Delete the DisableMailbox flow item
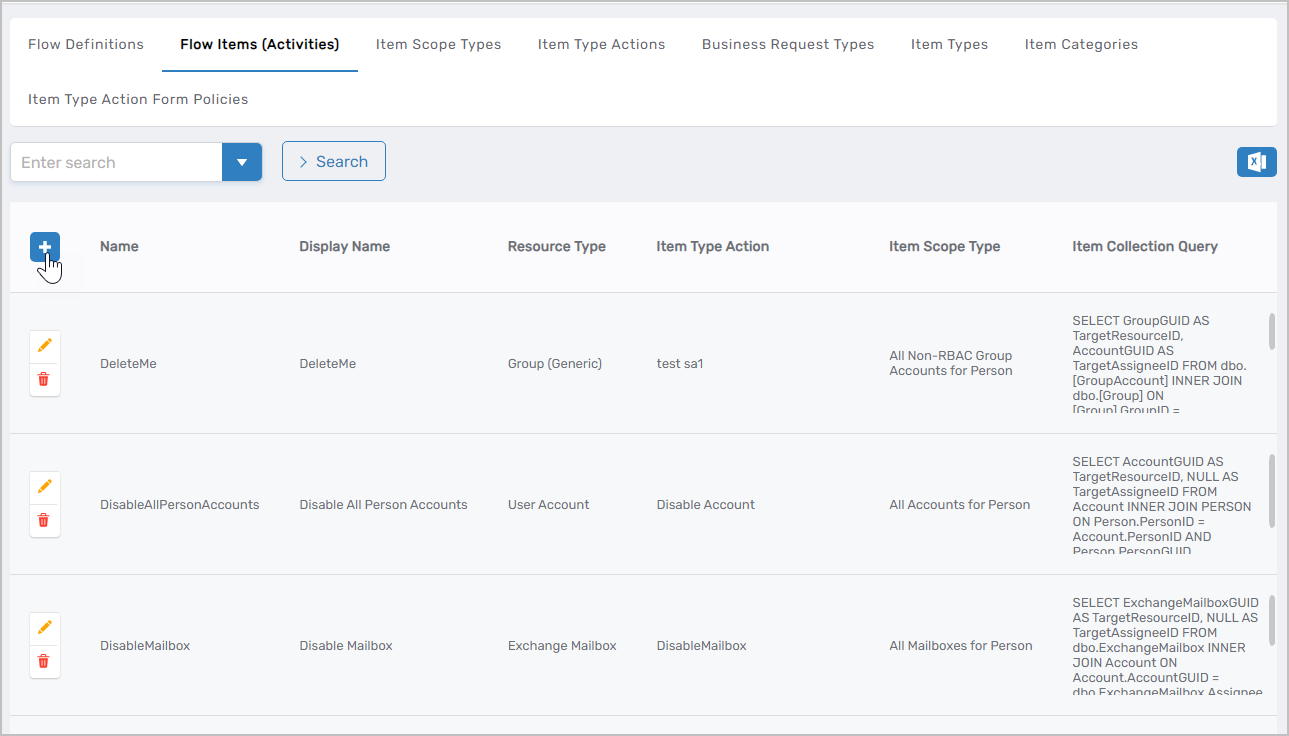The height and width of the screenshot is (736, 1289). [44, 661]
